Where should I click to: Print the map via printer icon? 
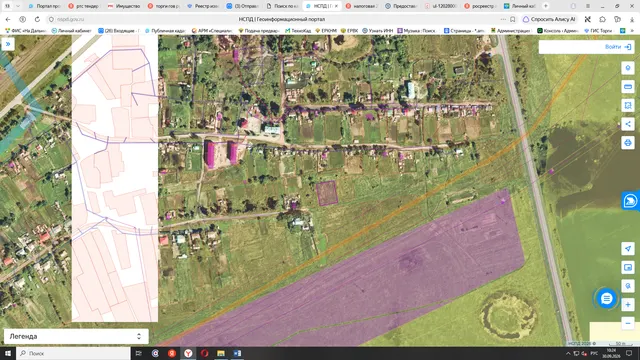(x=628, y=143)
